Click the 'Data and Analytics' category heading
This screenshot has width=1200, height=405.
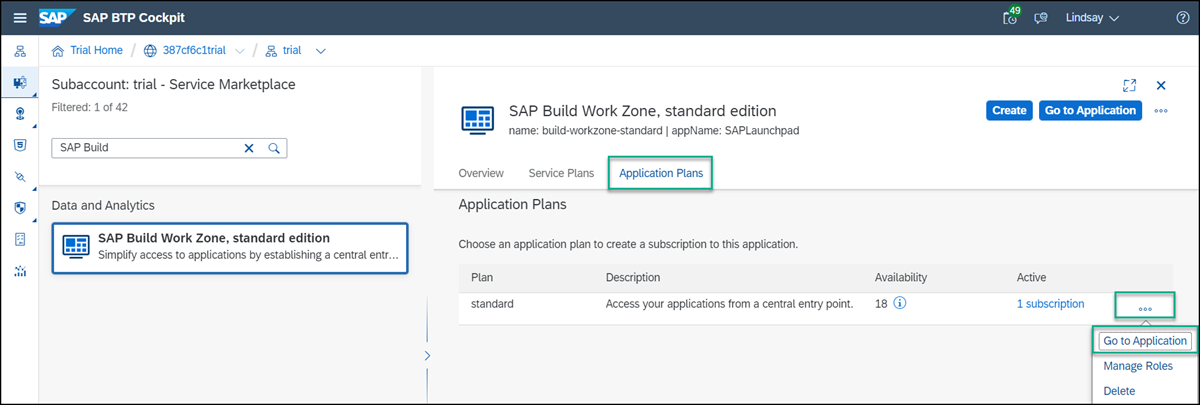tap(104, 205)
